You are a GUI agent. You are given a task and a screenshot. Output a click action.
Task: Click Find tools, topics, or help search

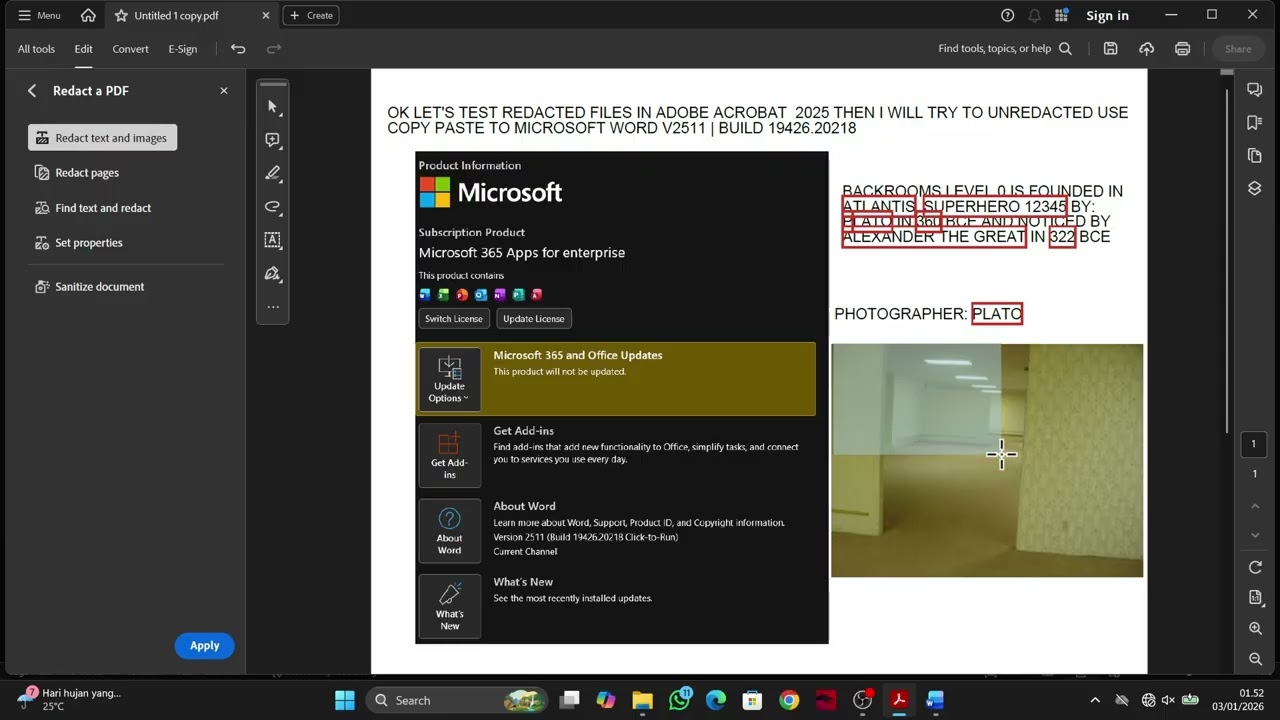(x=1004, y=49)
